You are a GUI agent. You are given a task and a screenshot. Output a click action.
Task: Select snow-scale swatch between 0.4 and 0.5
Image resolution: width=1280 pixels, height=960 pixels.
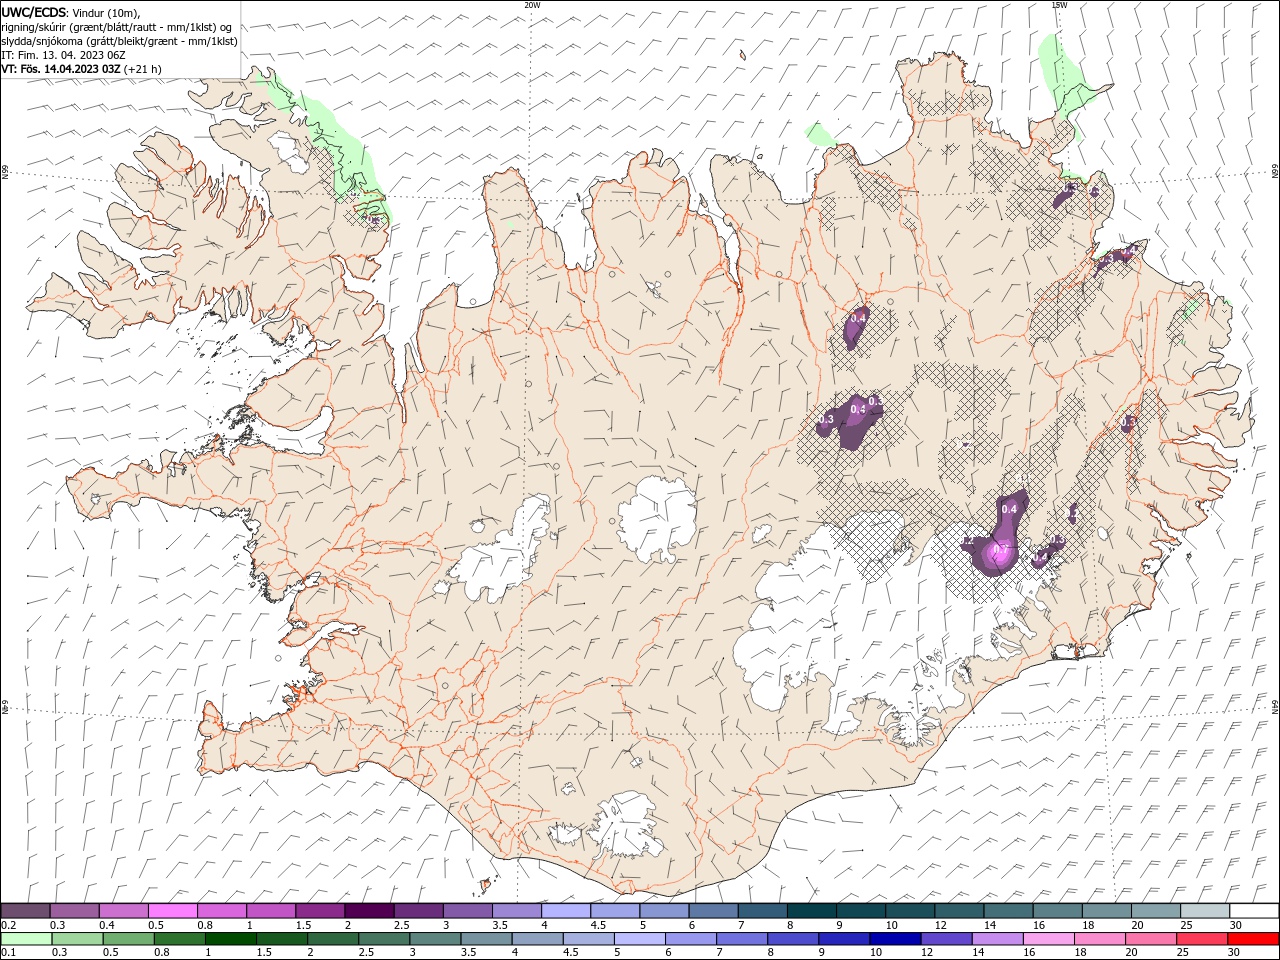pyautogui.click(x=123, y=911)
